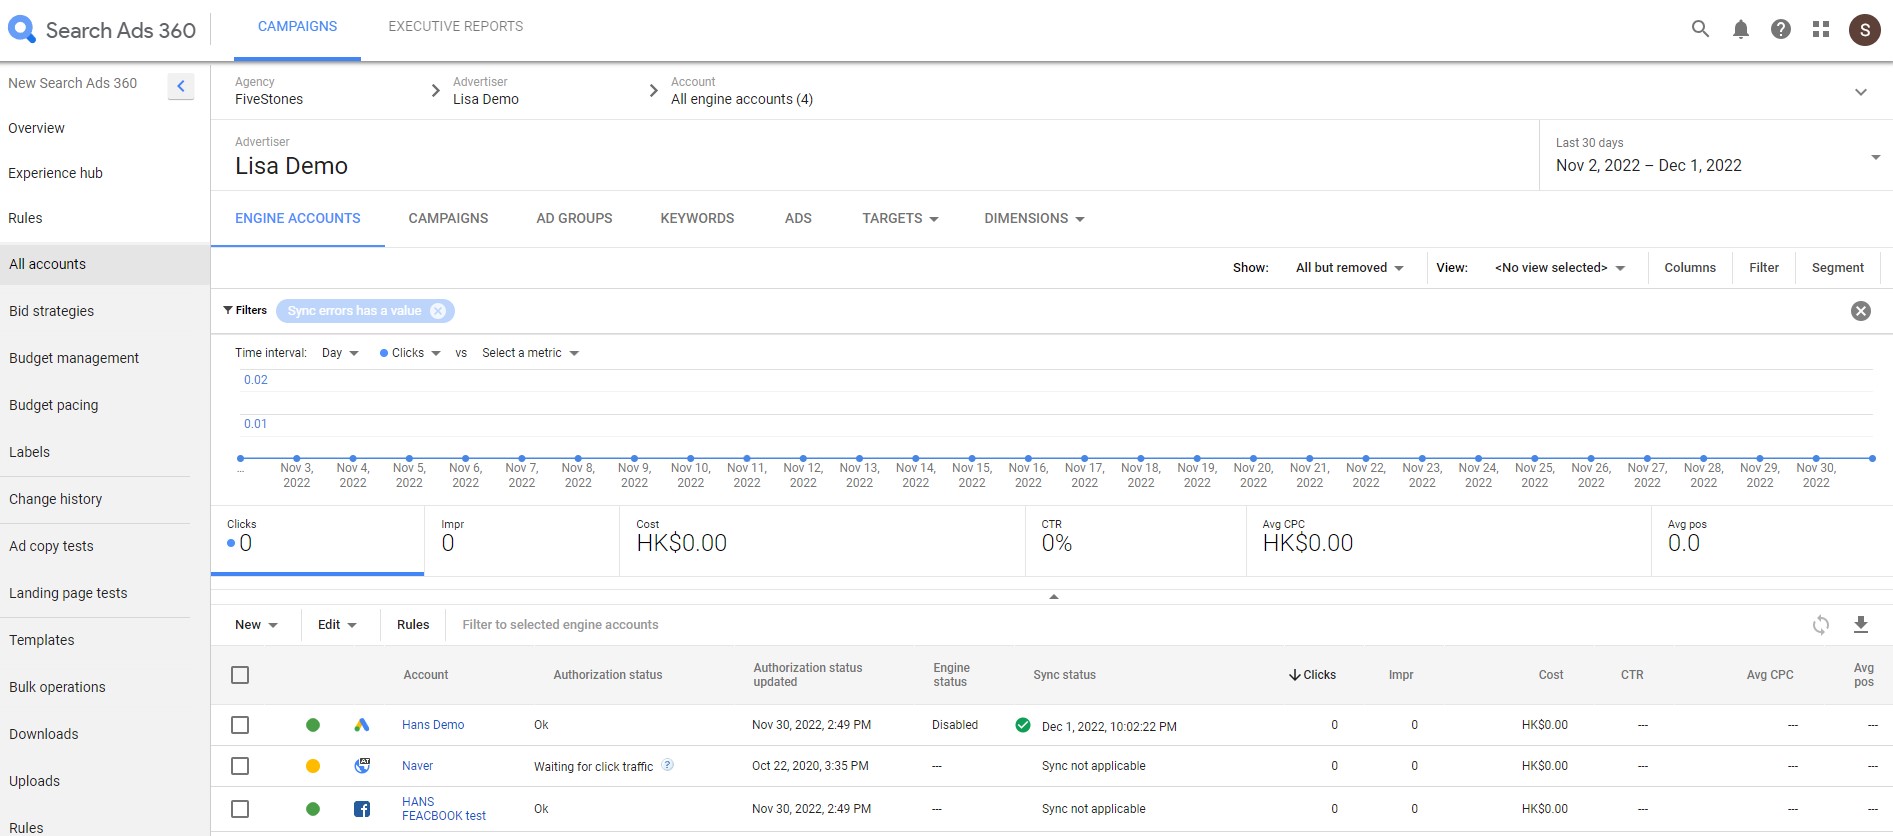The width and height of the screenshot is (1893, 836).
Task: Open Google apps grid
Action: click(x=1821, y=29)
